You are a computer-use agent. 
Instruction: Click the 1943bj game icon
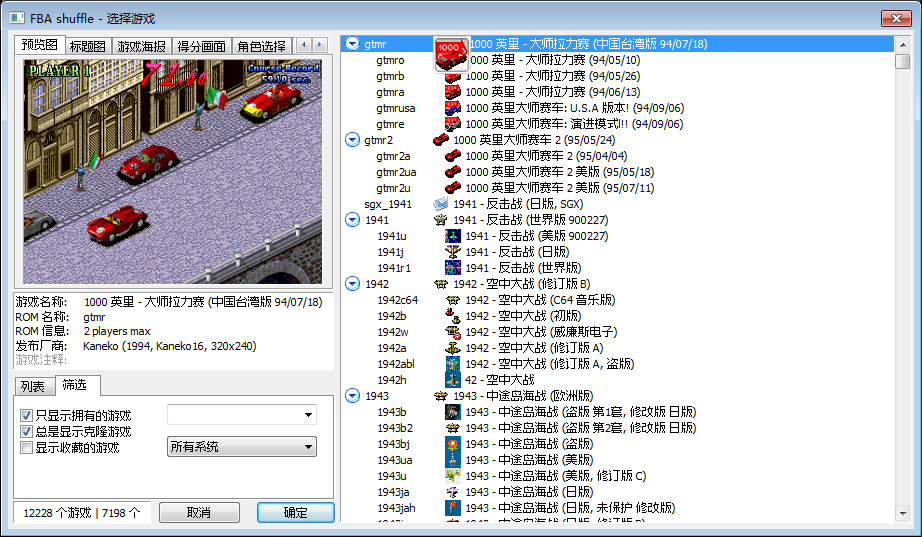pos(452,444)
